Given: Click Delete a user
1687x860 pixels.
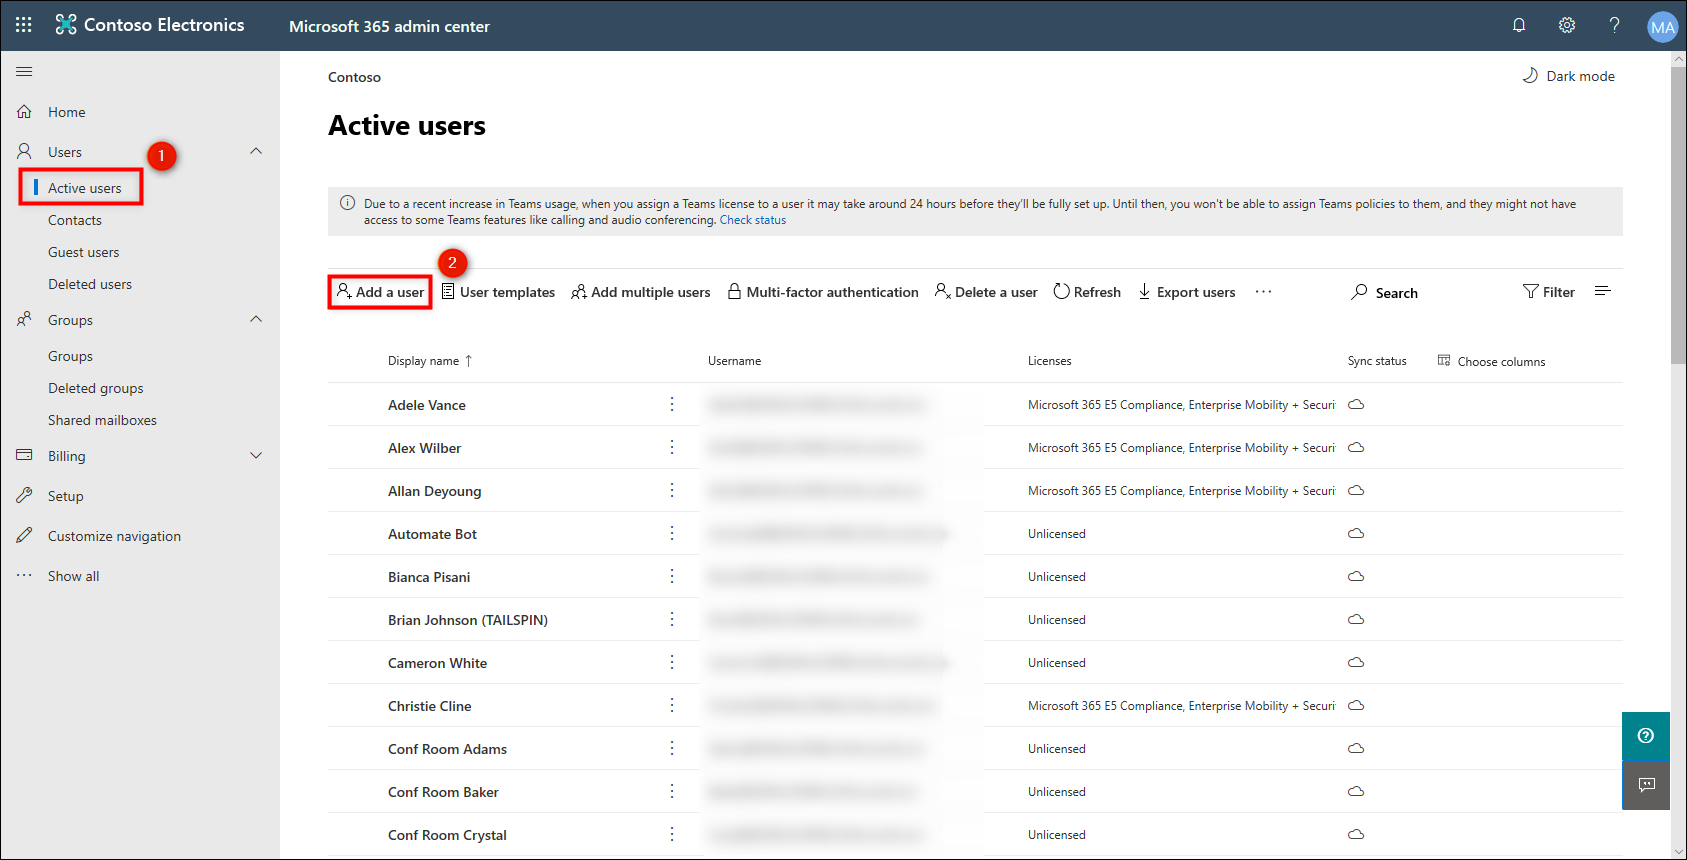Looking at the screenshot, I should coord(986,292).
